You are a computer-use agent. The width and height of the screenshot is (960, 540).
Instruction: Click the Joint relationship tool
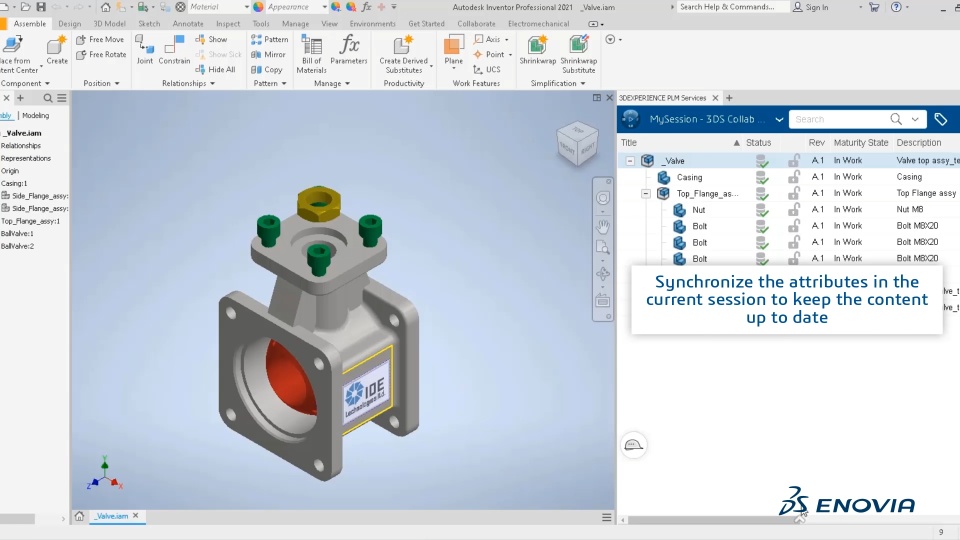(x=144, y=49)
